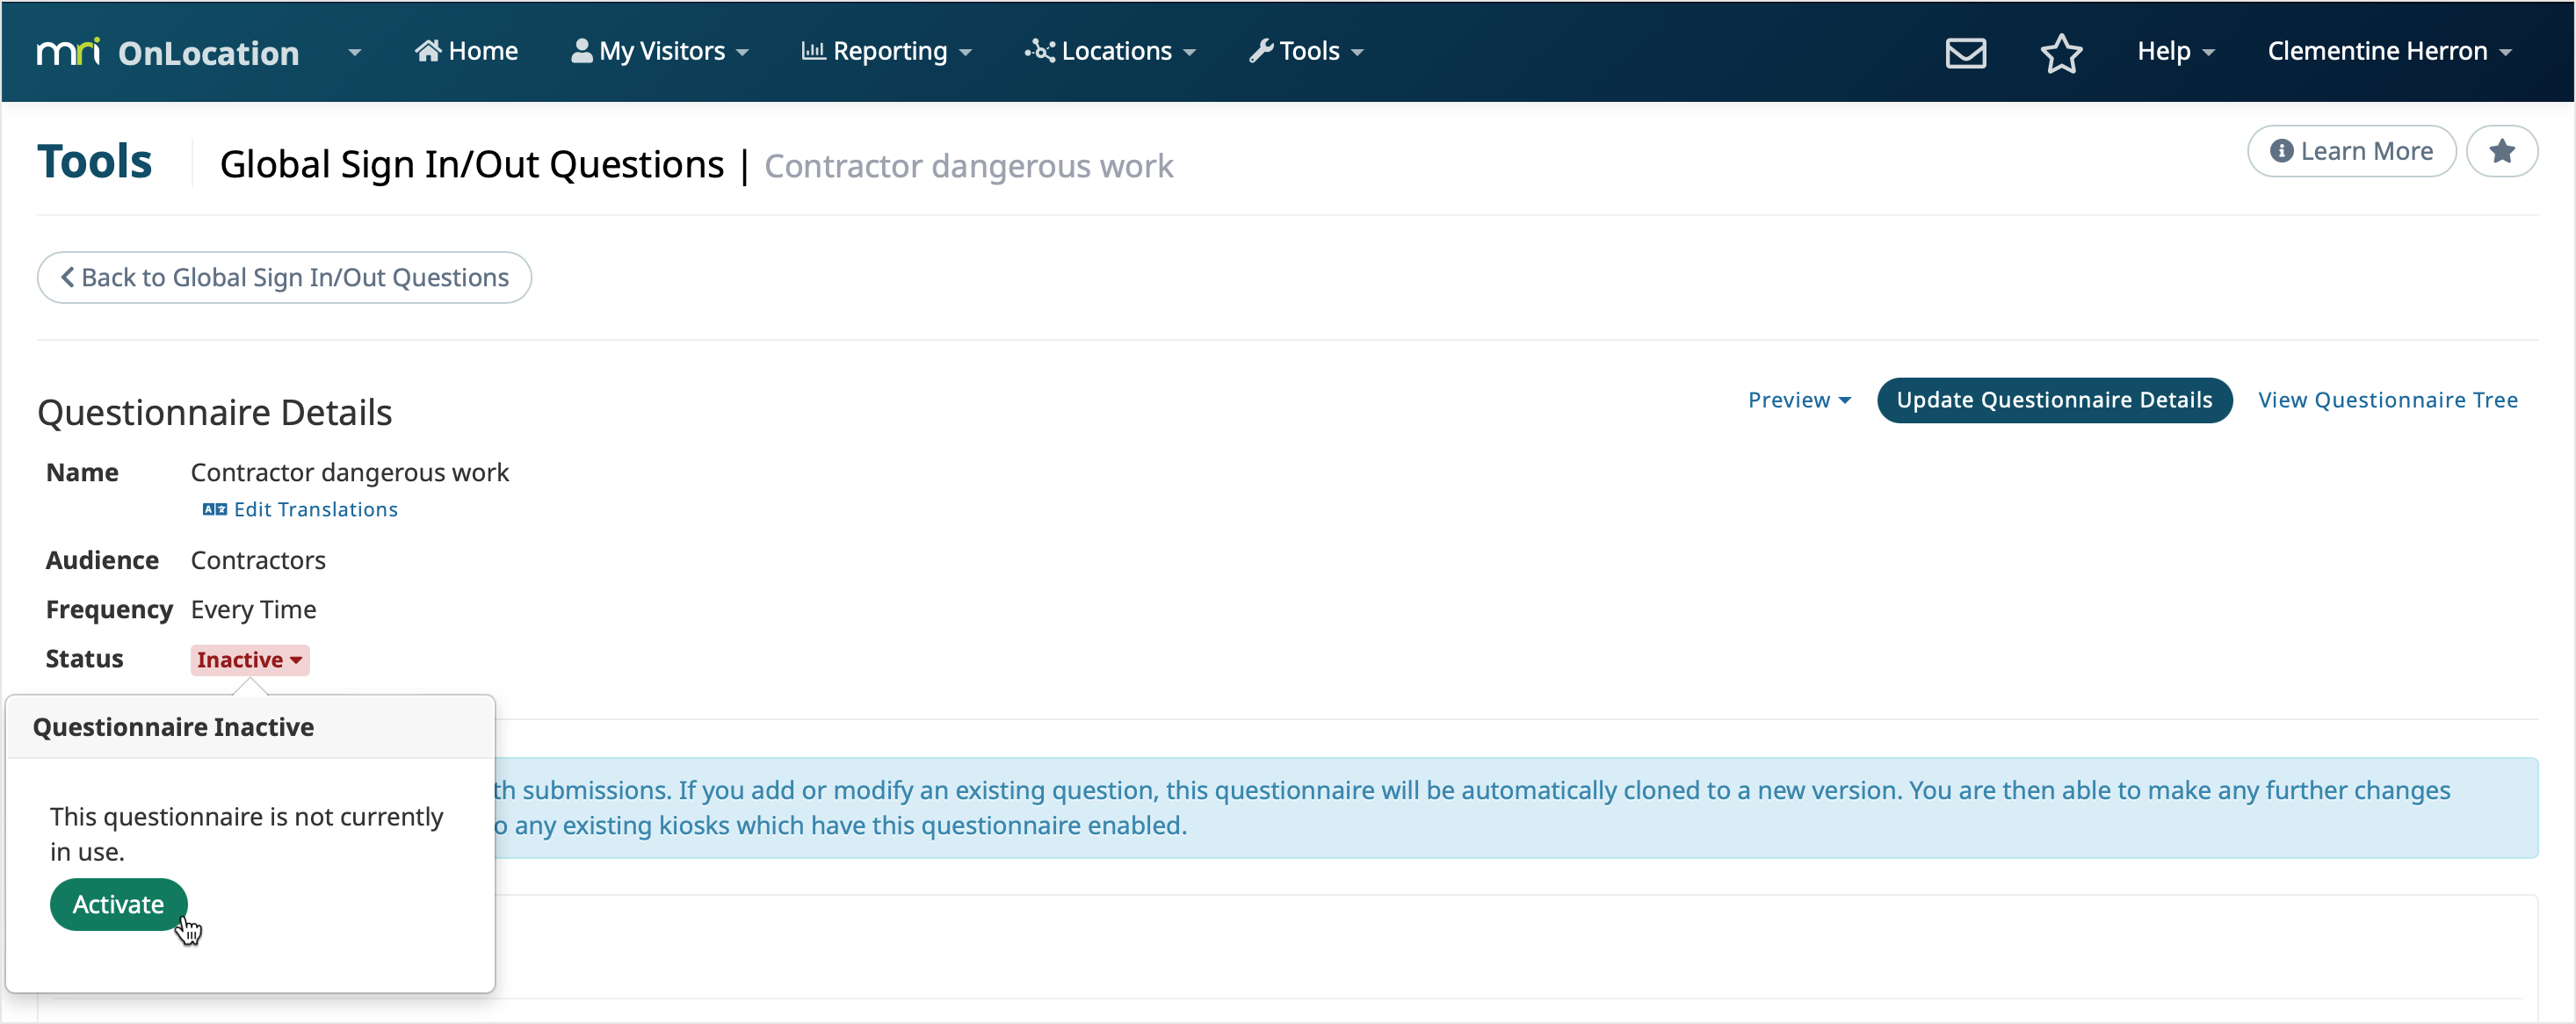The height and width of the screenshot is (1024, 2576).
Task: Click the info icon on Learn More
Action: (x=2285, y=151)
